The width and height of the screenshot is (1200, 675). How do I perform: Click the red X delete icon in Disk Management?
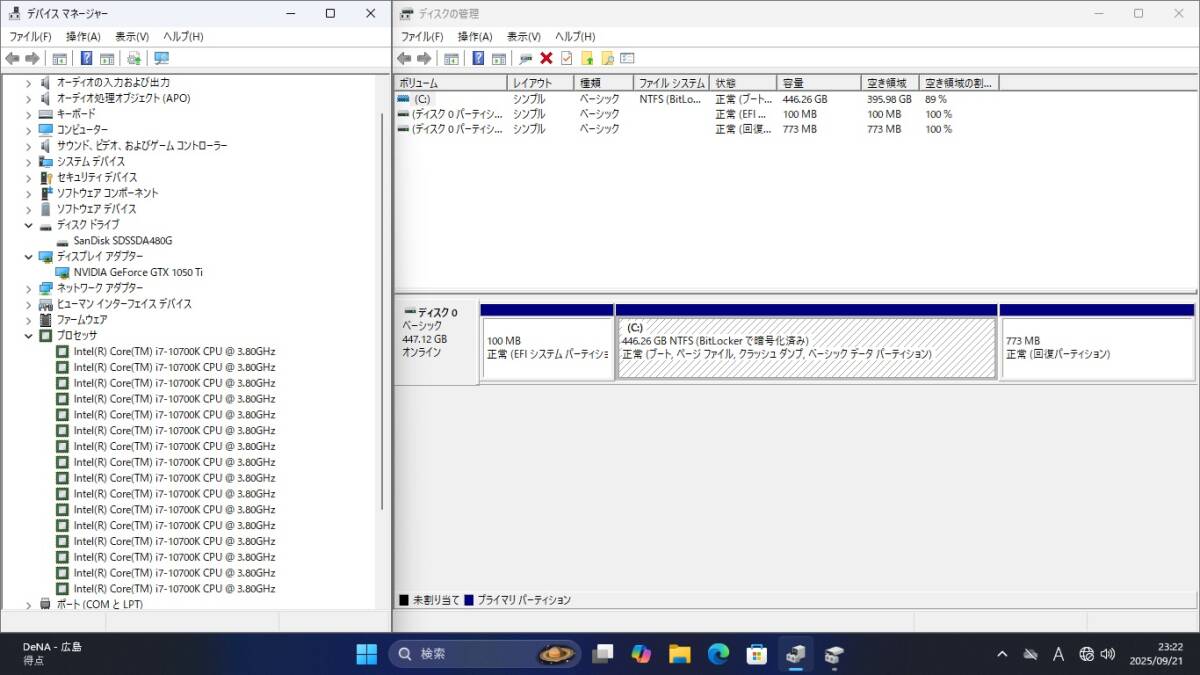pyautogui.click(x=546, y=58)
